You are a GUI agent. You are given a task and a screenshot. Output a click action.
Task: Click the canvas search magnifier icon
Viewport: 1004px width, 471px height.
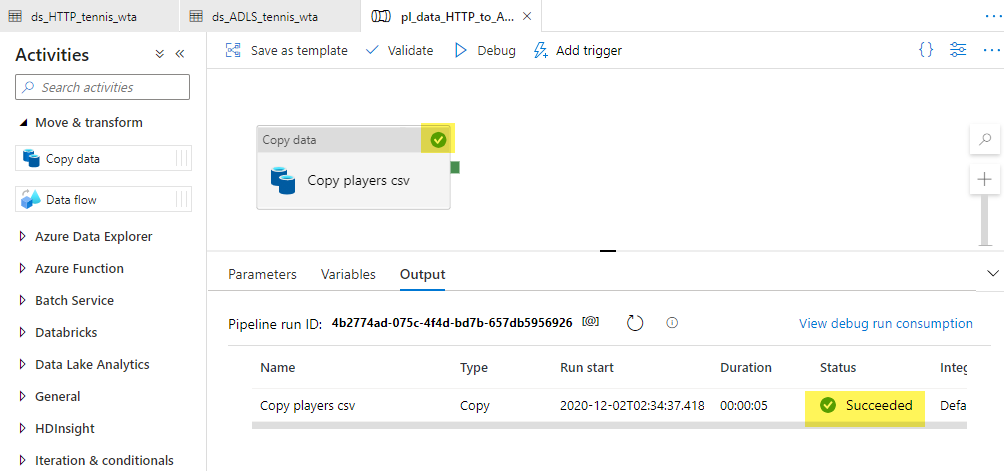pyautogui.click(x=985, y=140)
